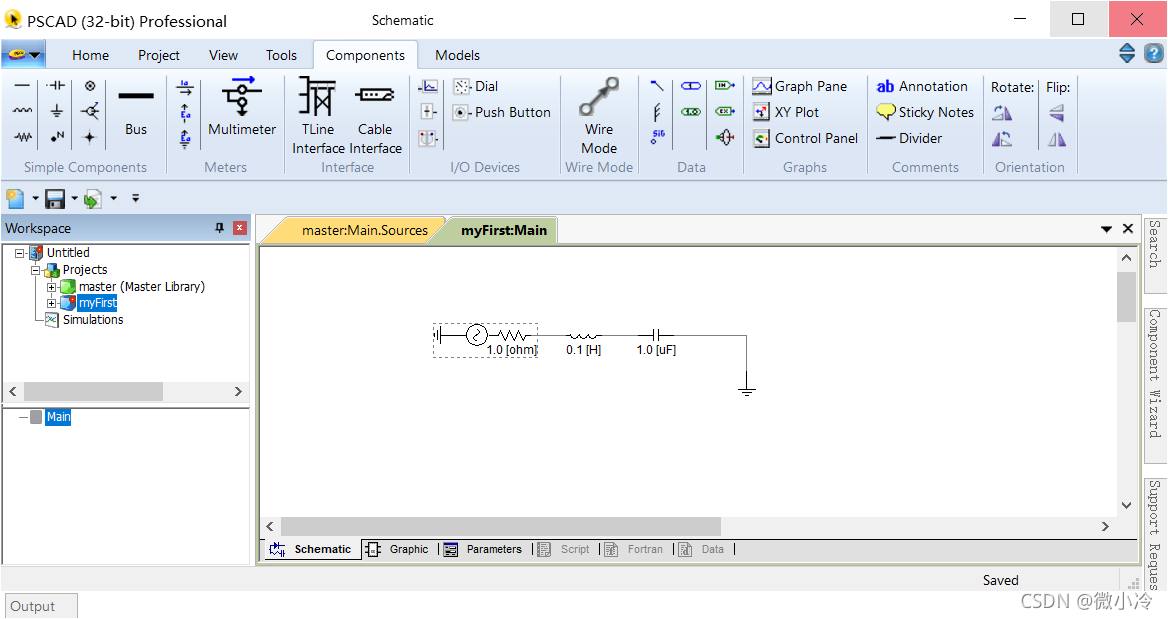Viewport: 1168px width, 619px height.
Task: Pin the Workspace panel
Action: click(219, 228)
